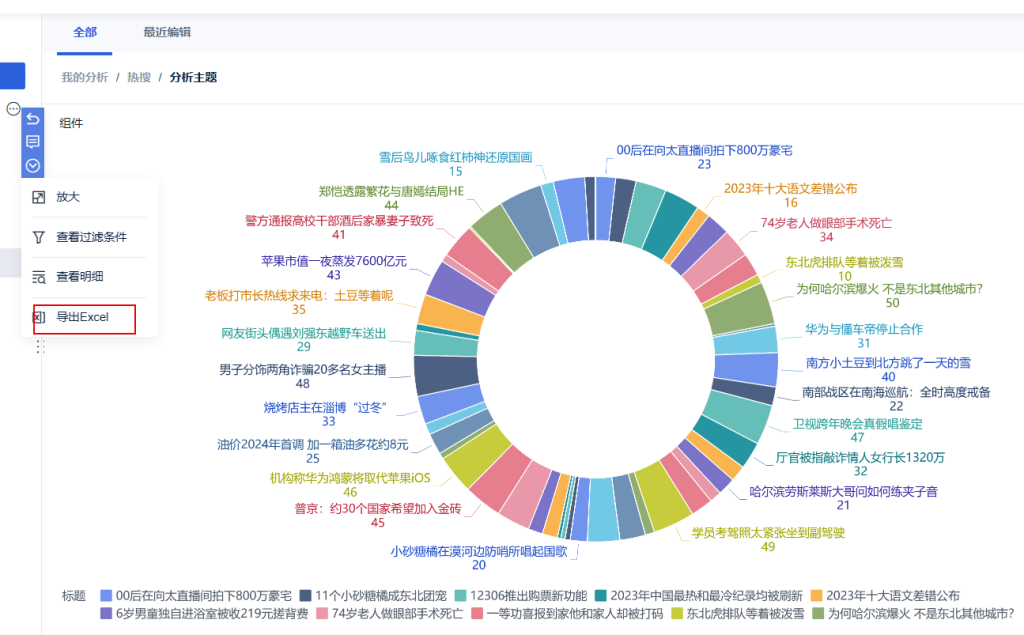
Task: Open the comment icon in blue component toolbar
Action: coord(32,142)
